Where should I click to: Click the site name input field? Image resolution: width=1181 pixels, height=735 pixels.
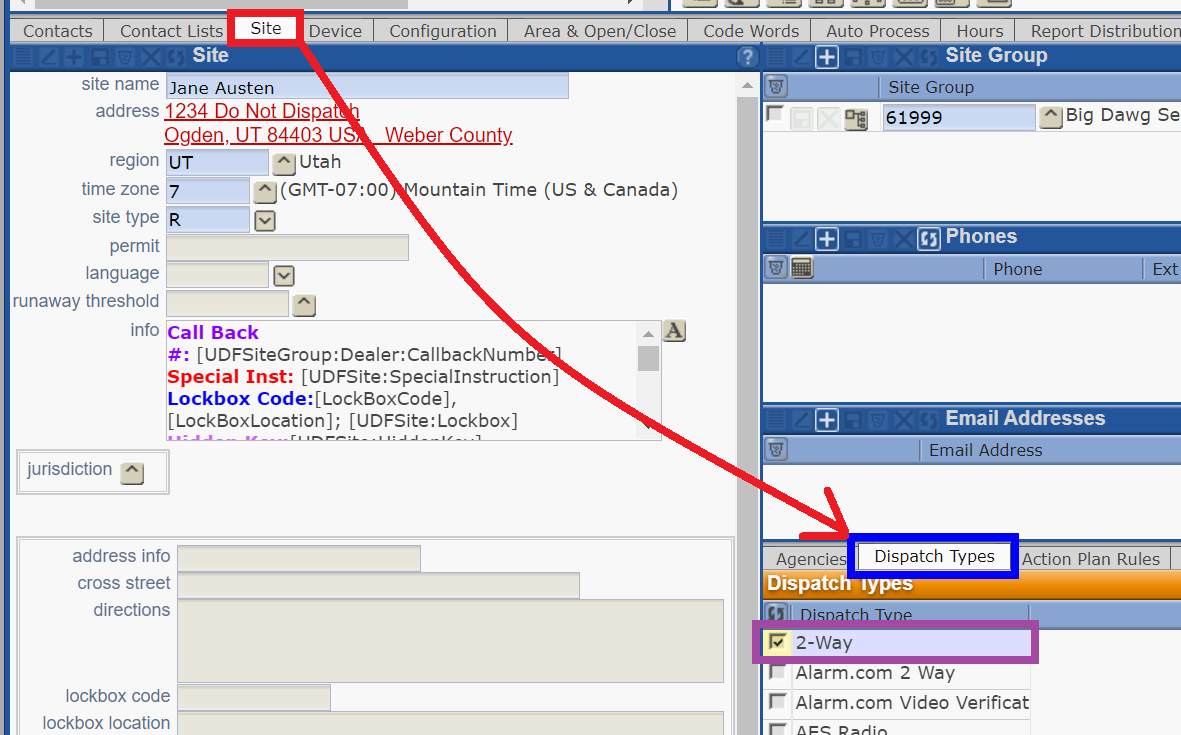pos(367,87)
